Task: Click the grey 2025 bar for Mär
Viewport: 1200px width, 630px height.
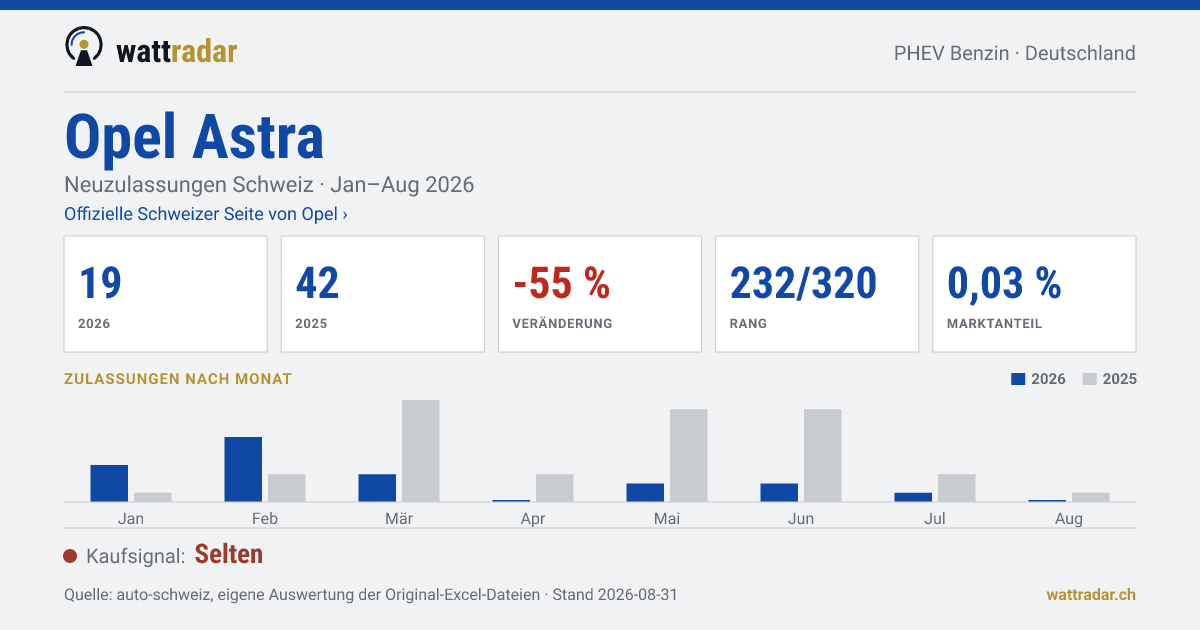Action: pyautogui.click(x=421, y=451)
